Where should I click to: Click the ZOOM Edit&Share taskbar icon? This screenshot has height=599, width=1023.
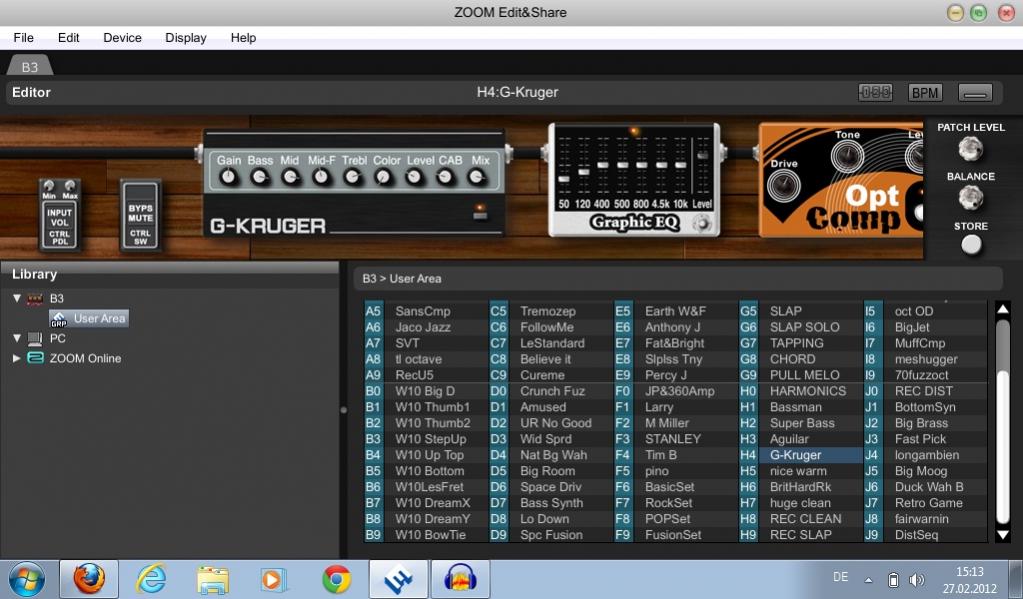(x=398, y=579)
